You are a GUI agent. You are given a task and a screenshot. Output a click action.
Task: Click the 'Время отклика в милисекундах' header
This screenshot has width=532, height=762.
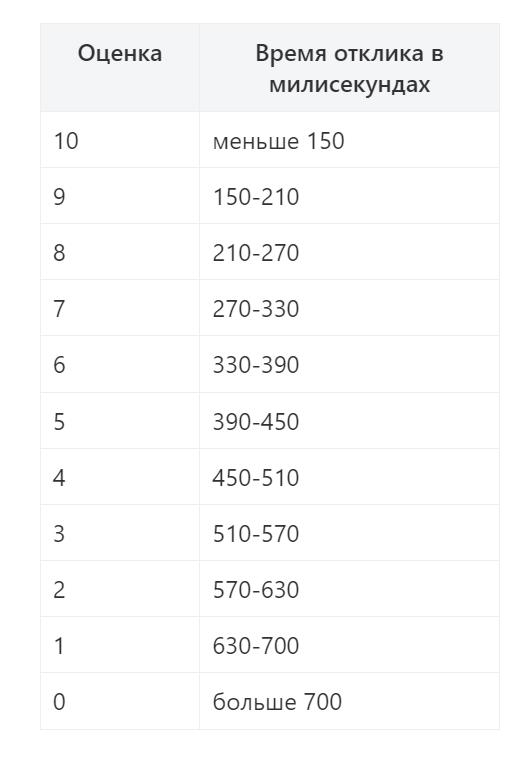coord(349,68)
